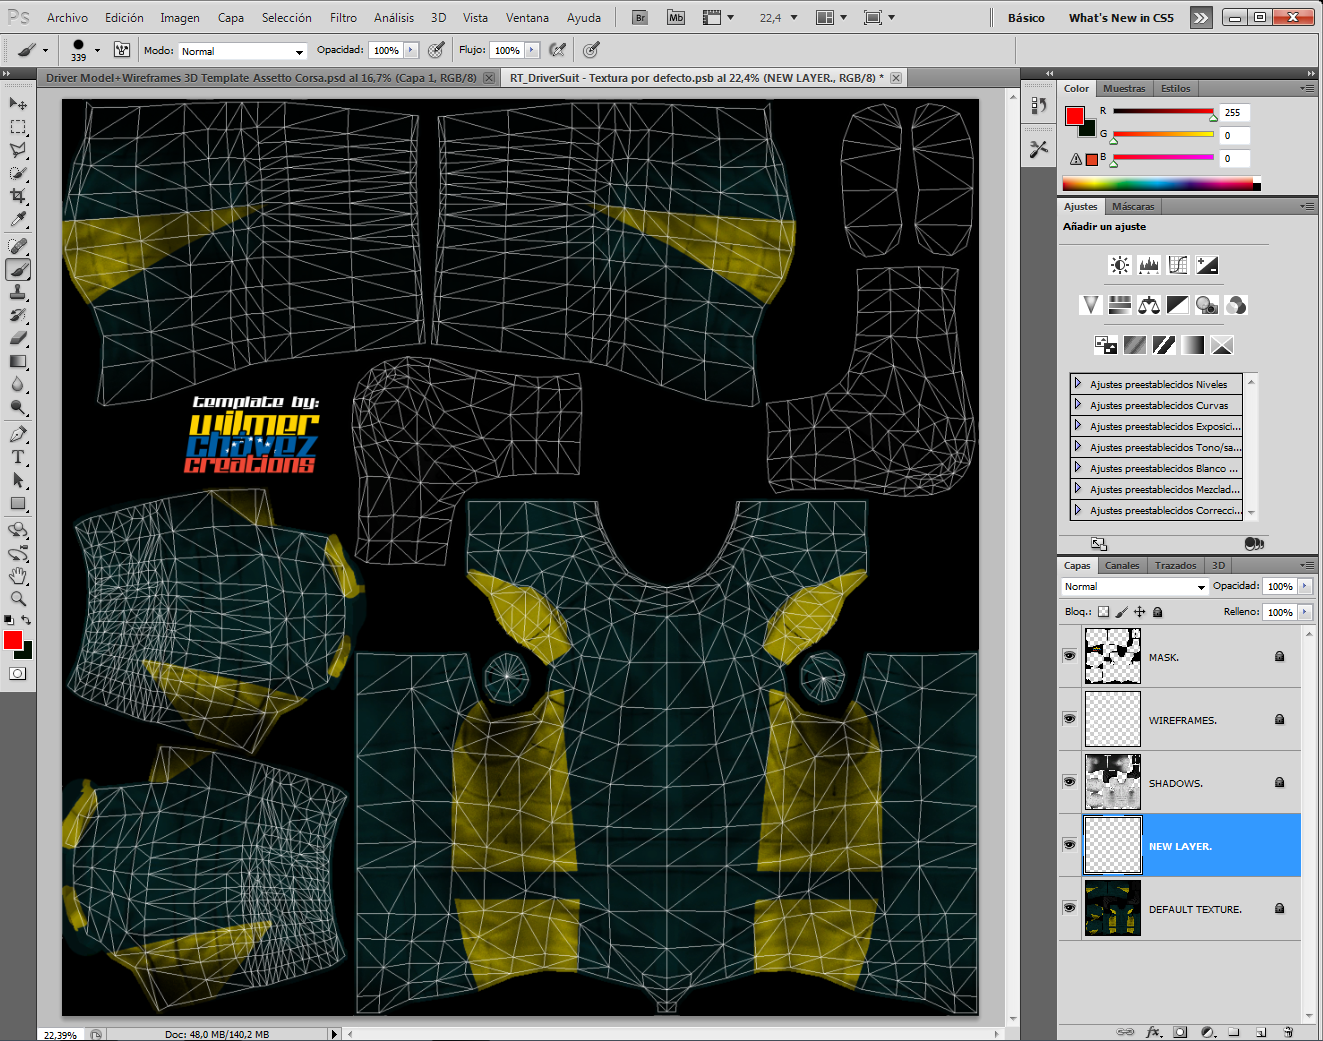Toggle lock image pixels
1323x1041 pixels.
1122,612
